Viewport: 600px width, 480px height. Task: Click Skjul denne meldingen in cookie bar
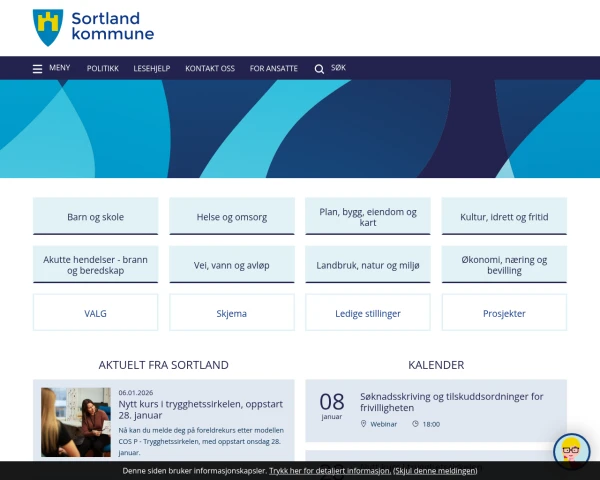click(435, 470)
